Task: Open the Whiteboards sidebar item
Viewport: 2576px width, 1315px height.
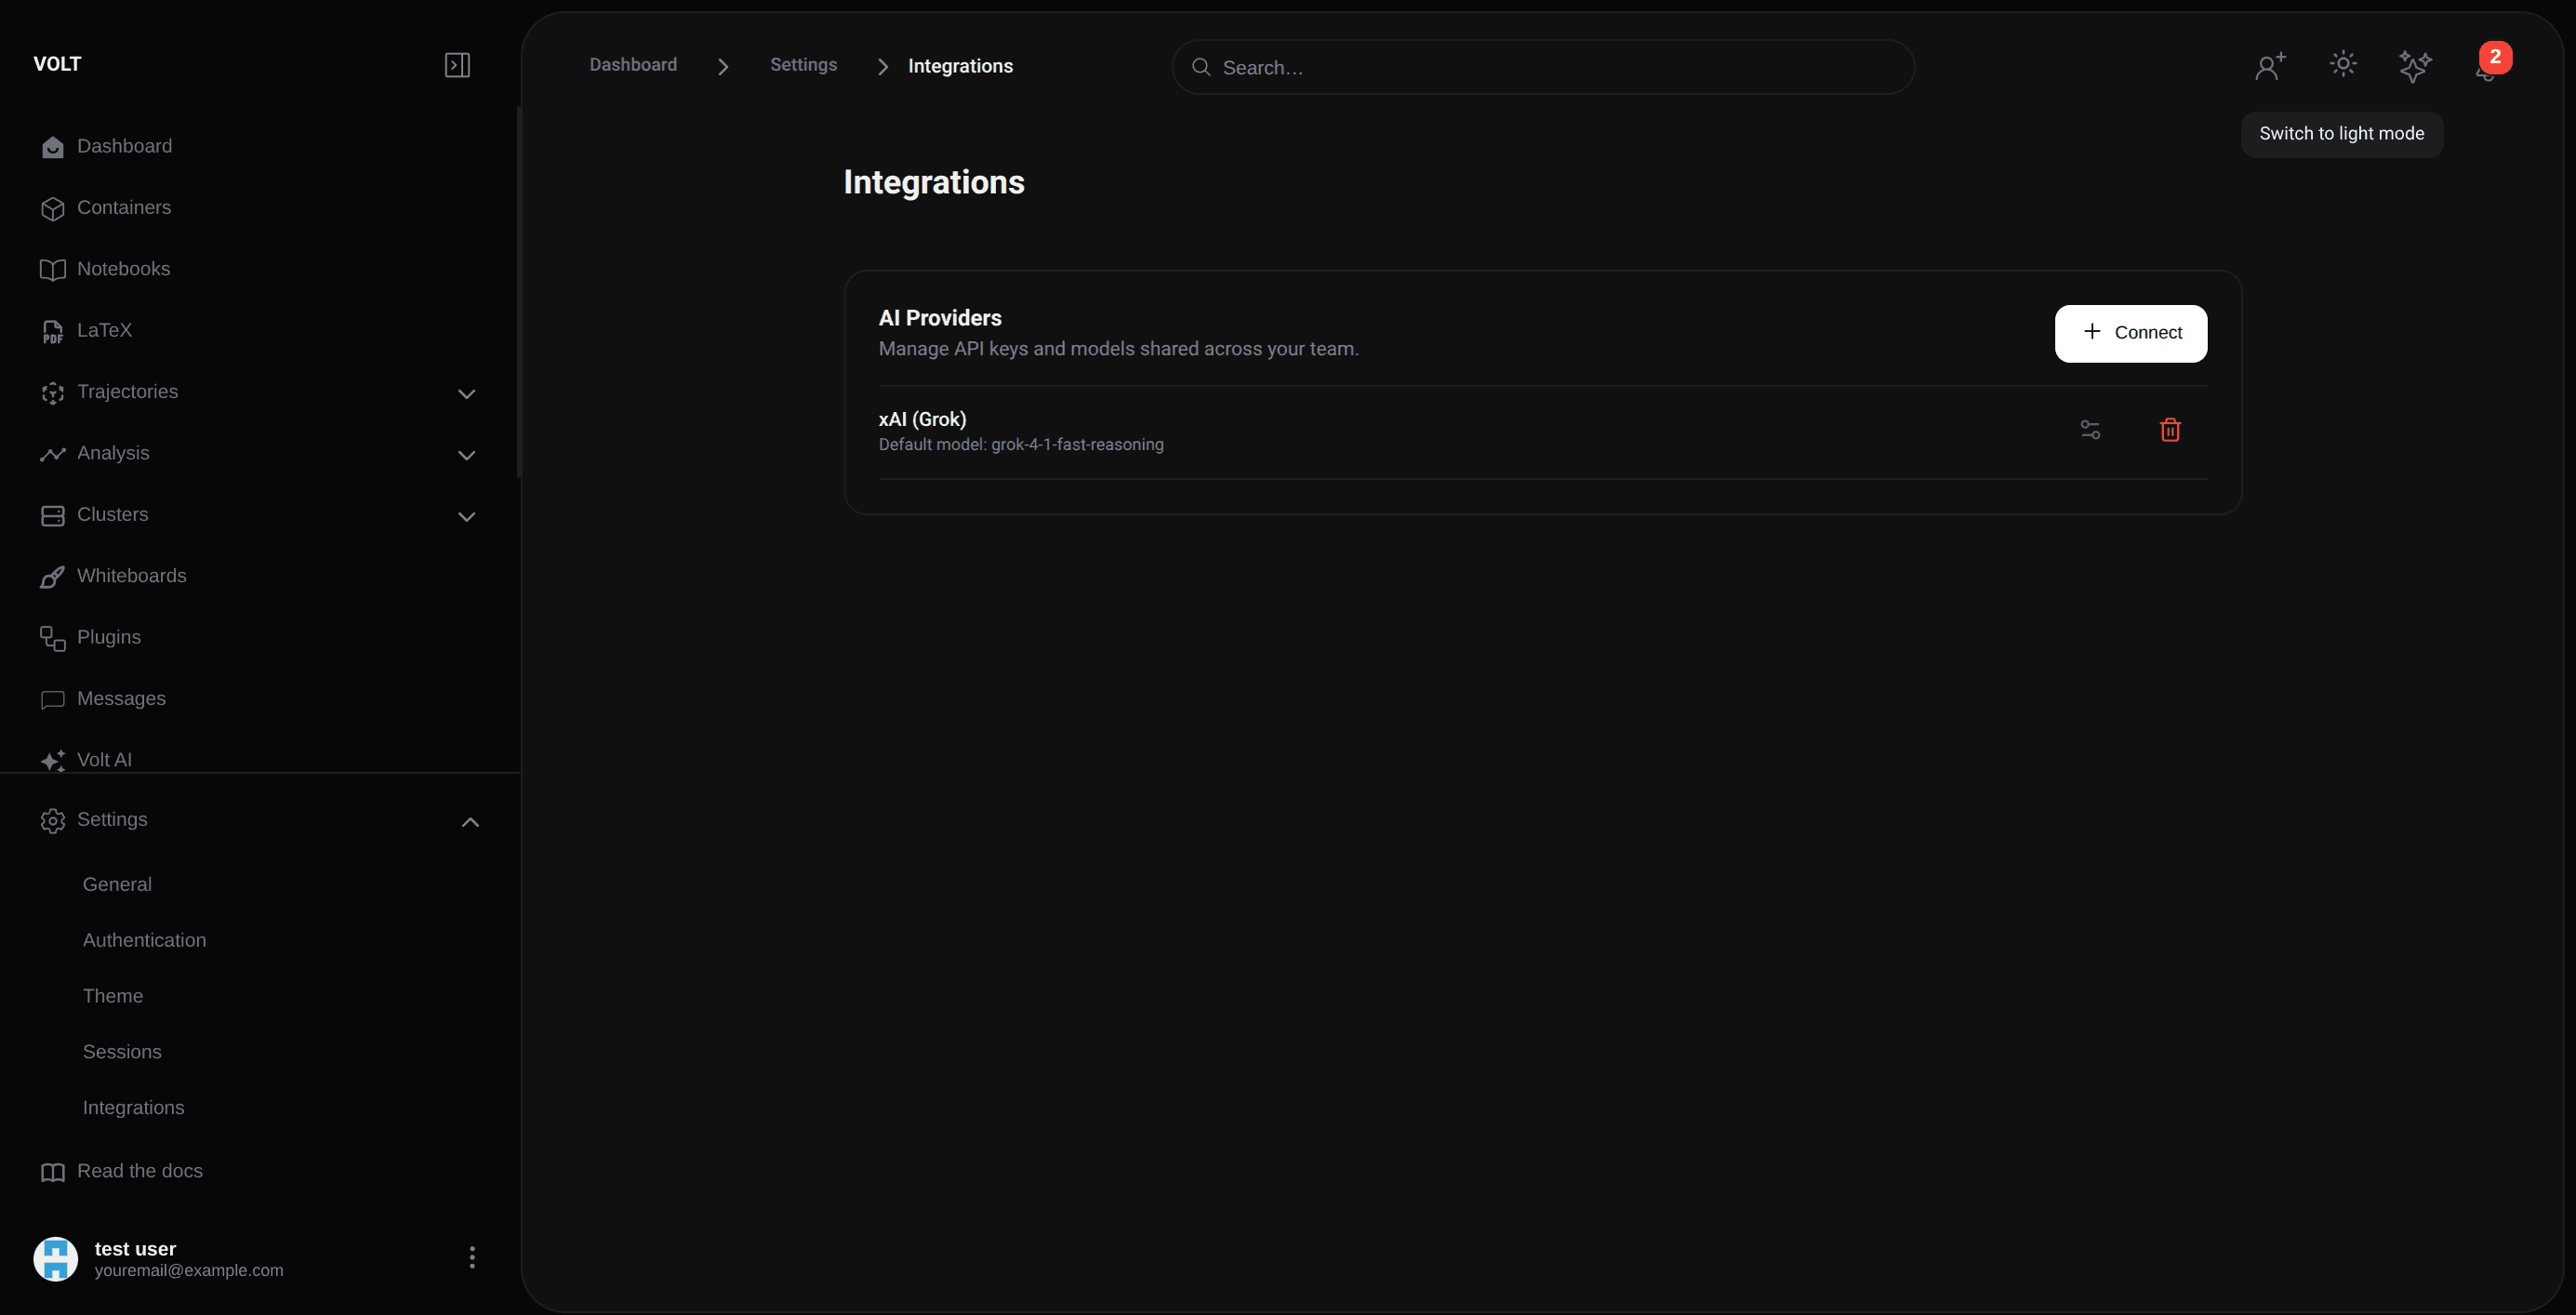Action: point(131,576)
